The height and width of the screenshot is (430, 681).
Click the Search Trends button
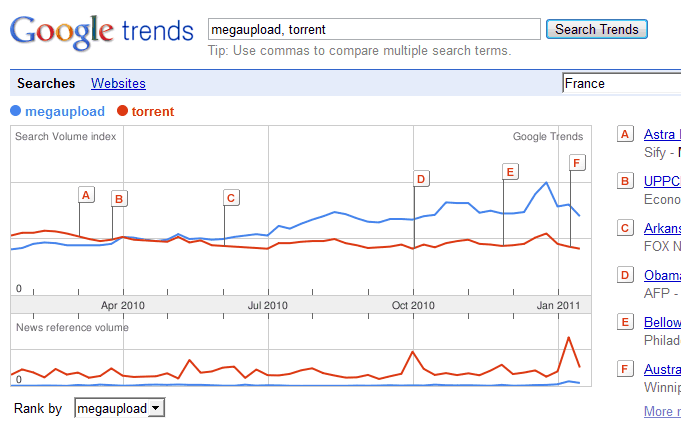pos(597,29)
